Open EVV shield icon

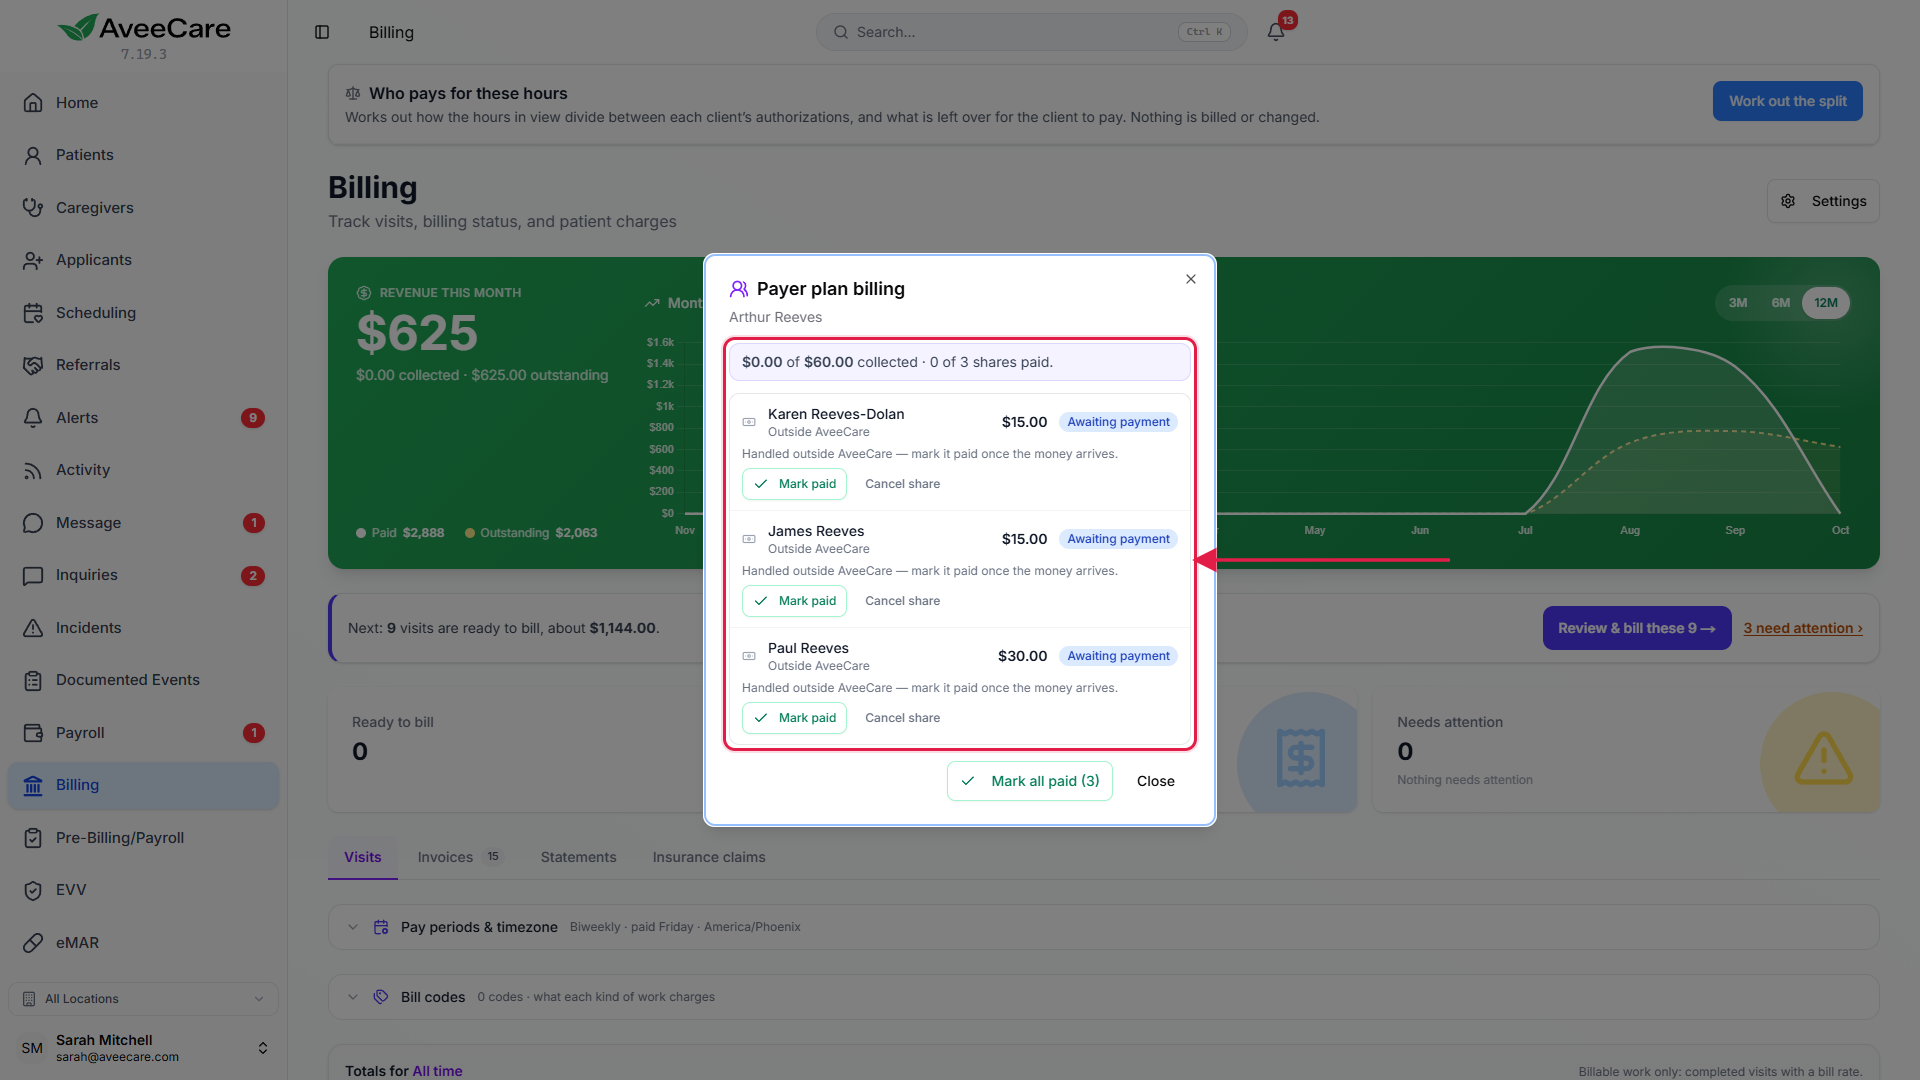pos(33,890)
